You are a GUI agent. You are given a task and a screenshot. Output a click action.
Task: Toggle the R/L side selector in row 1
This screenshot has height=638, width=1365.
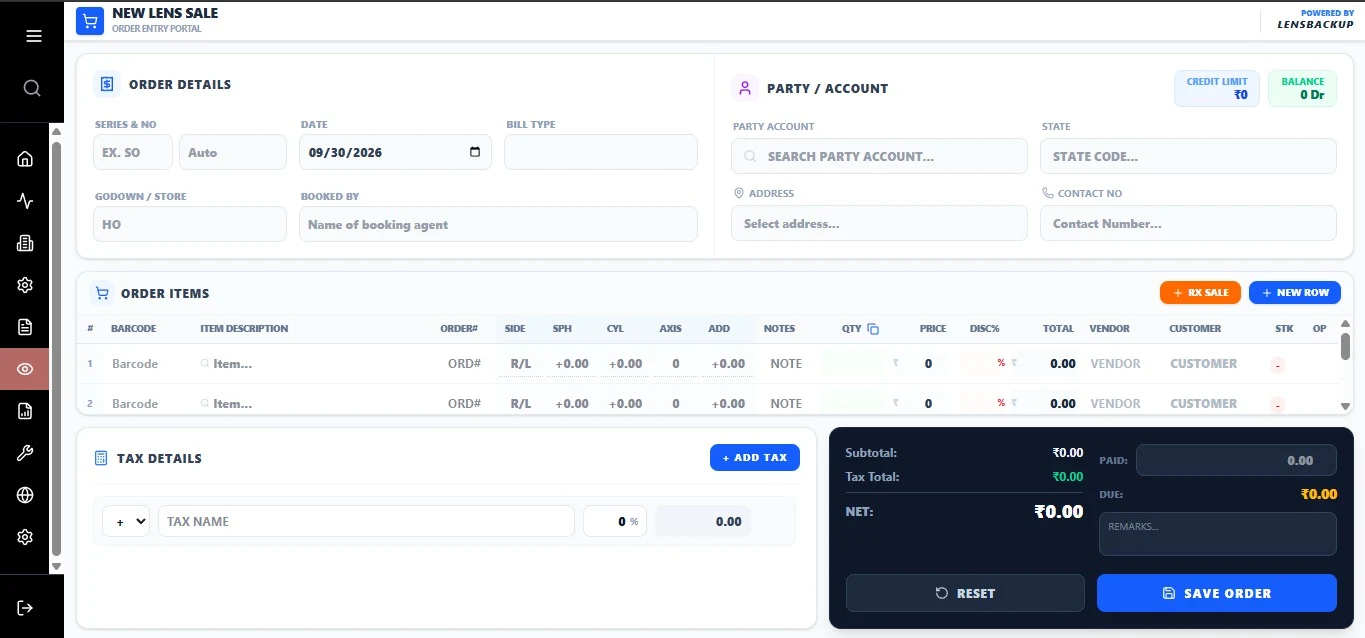tap(521, 364)
